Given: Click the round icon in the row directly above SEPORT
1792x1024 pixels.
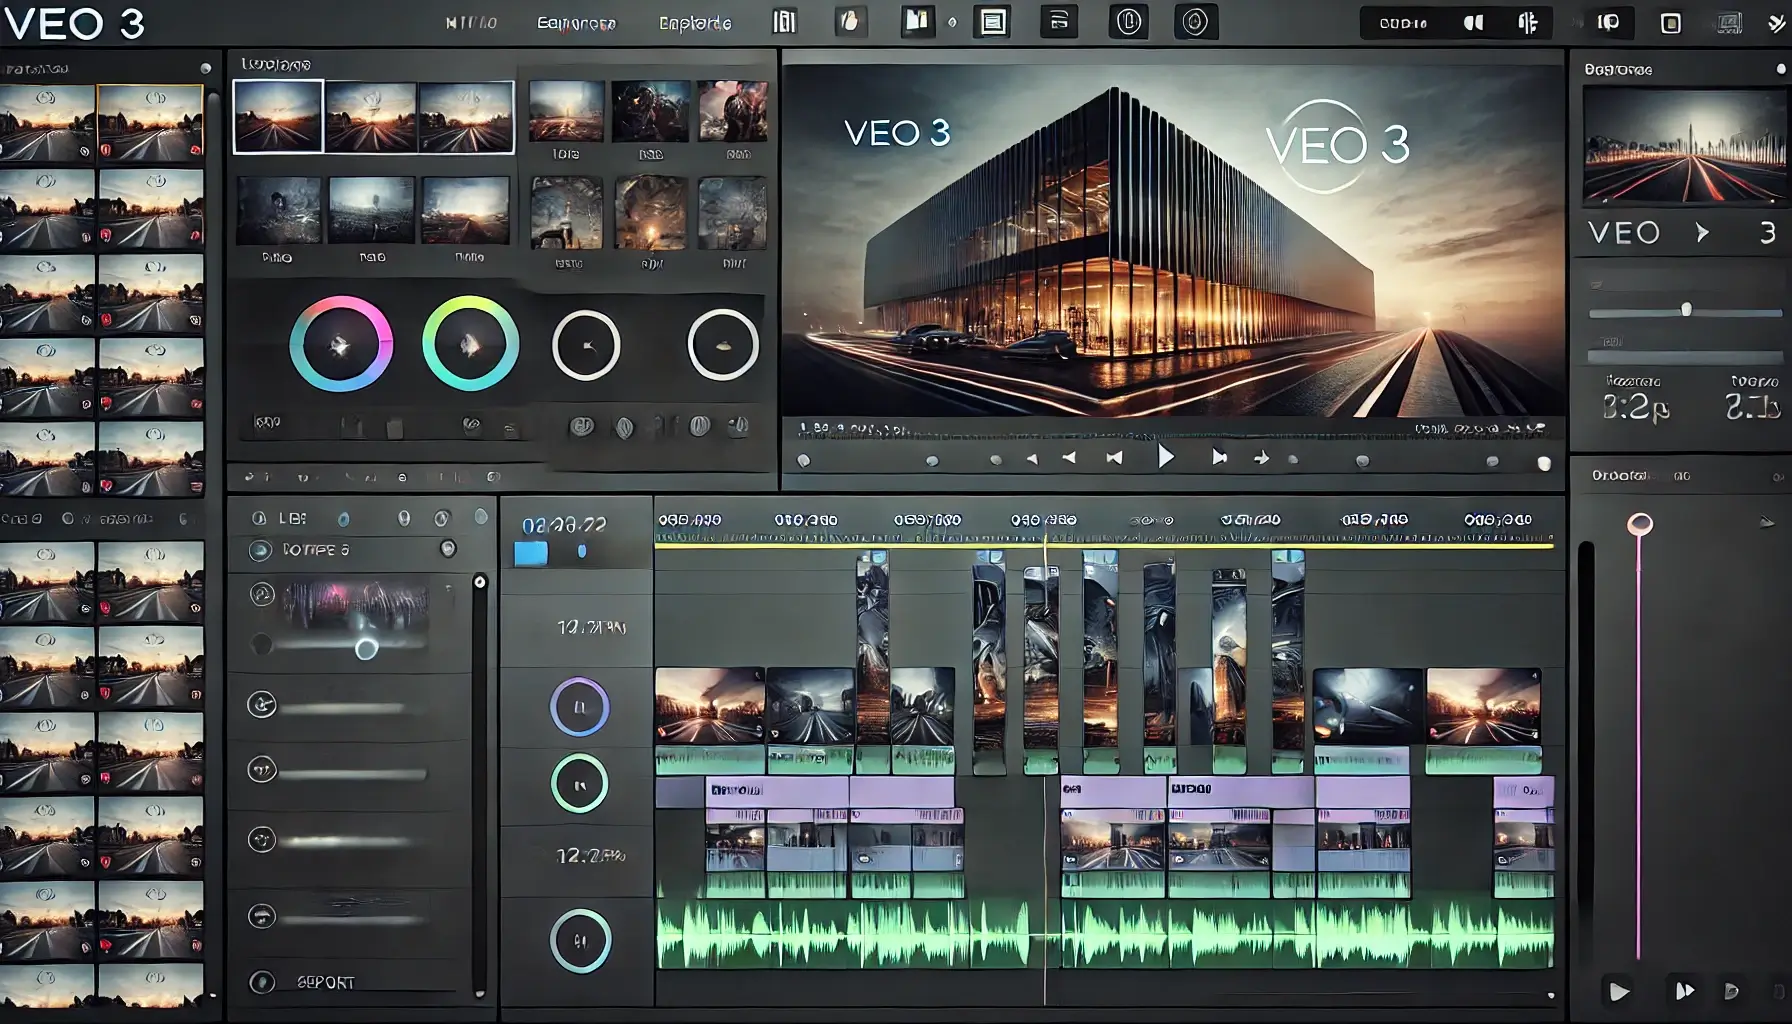Looking at the screenshot, I should point(262,916).
